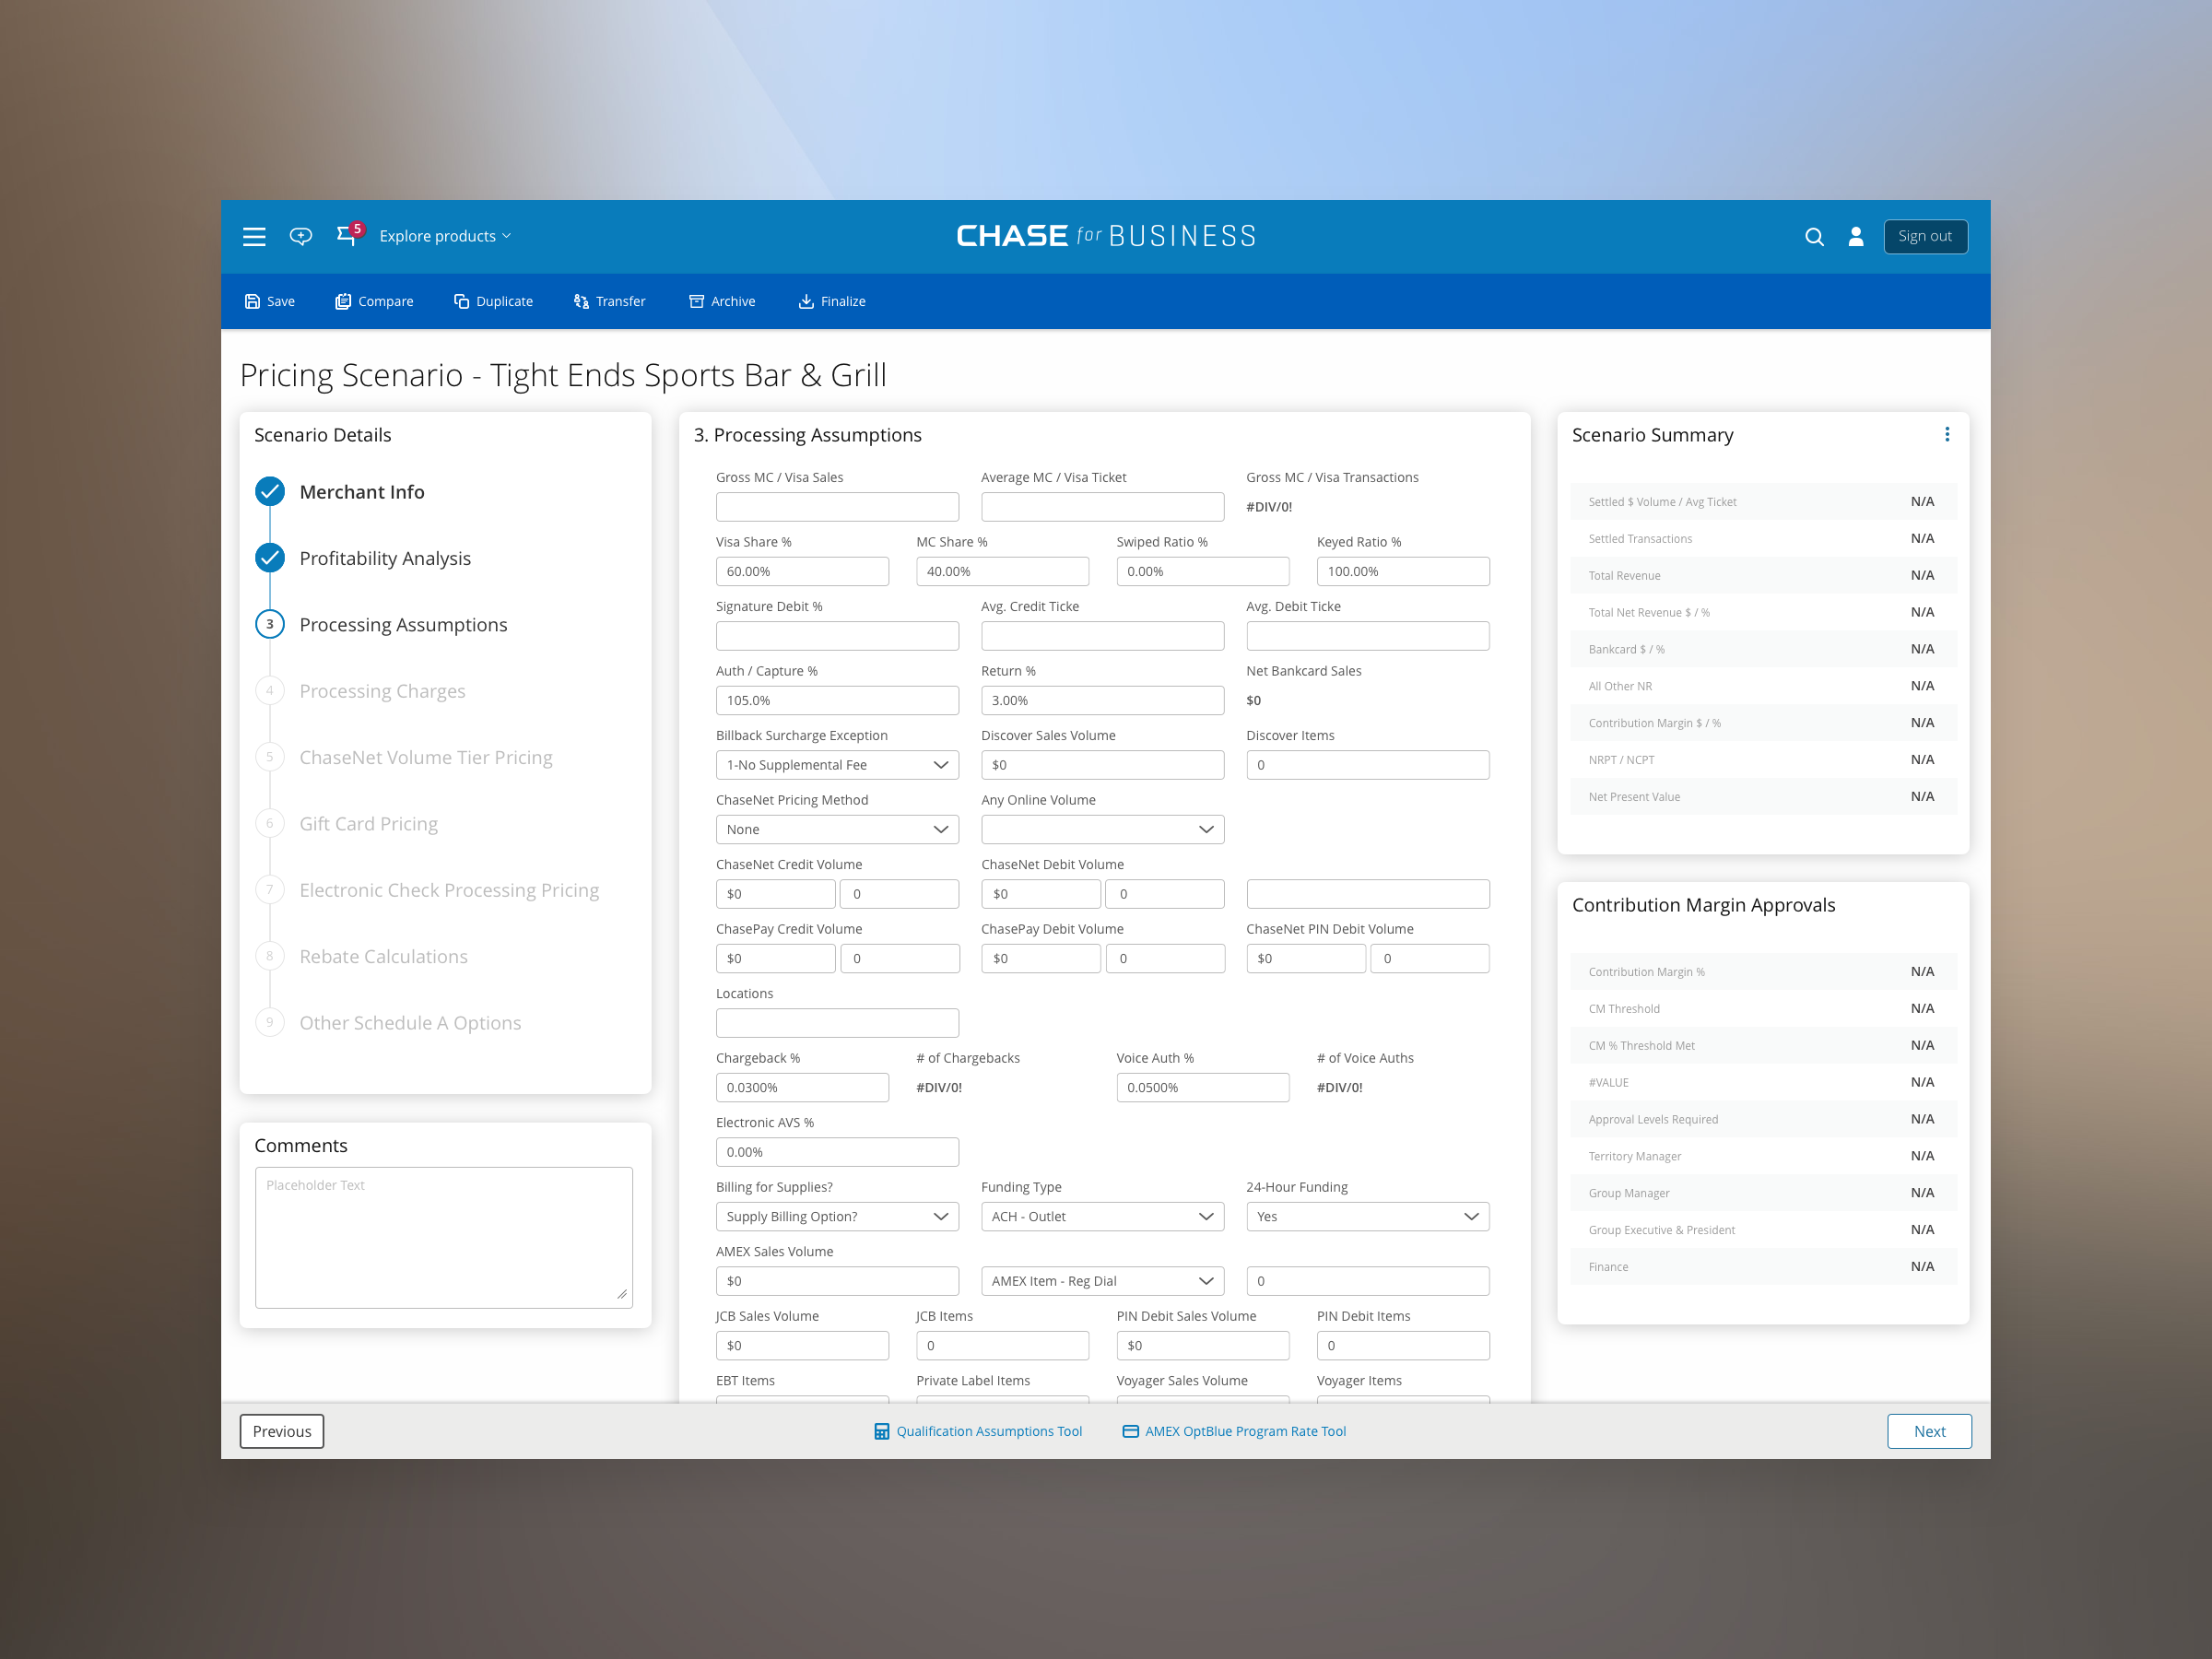This screenshot has width=2212, height=1659.
Task: Open the Any Online Volume dropdown
Action: (x=1102, y=829)
